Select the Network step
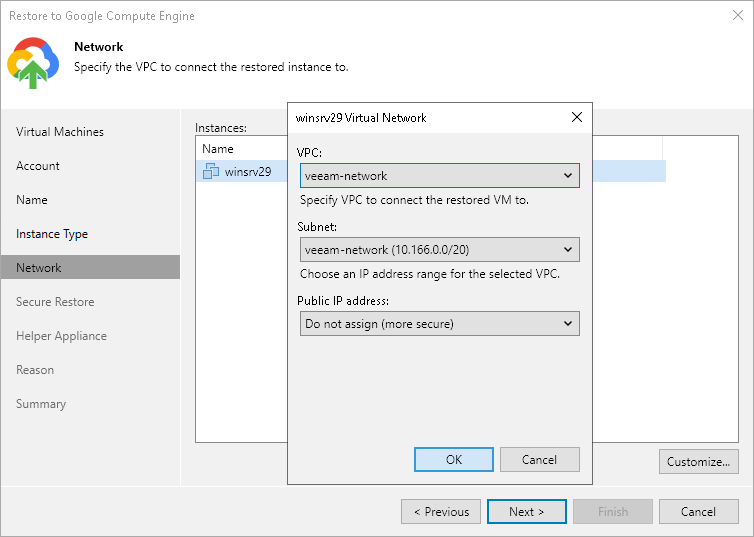 90,267
